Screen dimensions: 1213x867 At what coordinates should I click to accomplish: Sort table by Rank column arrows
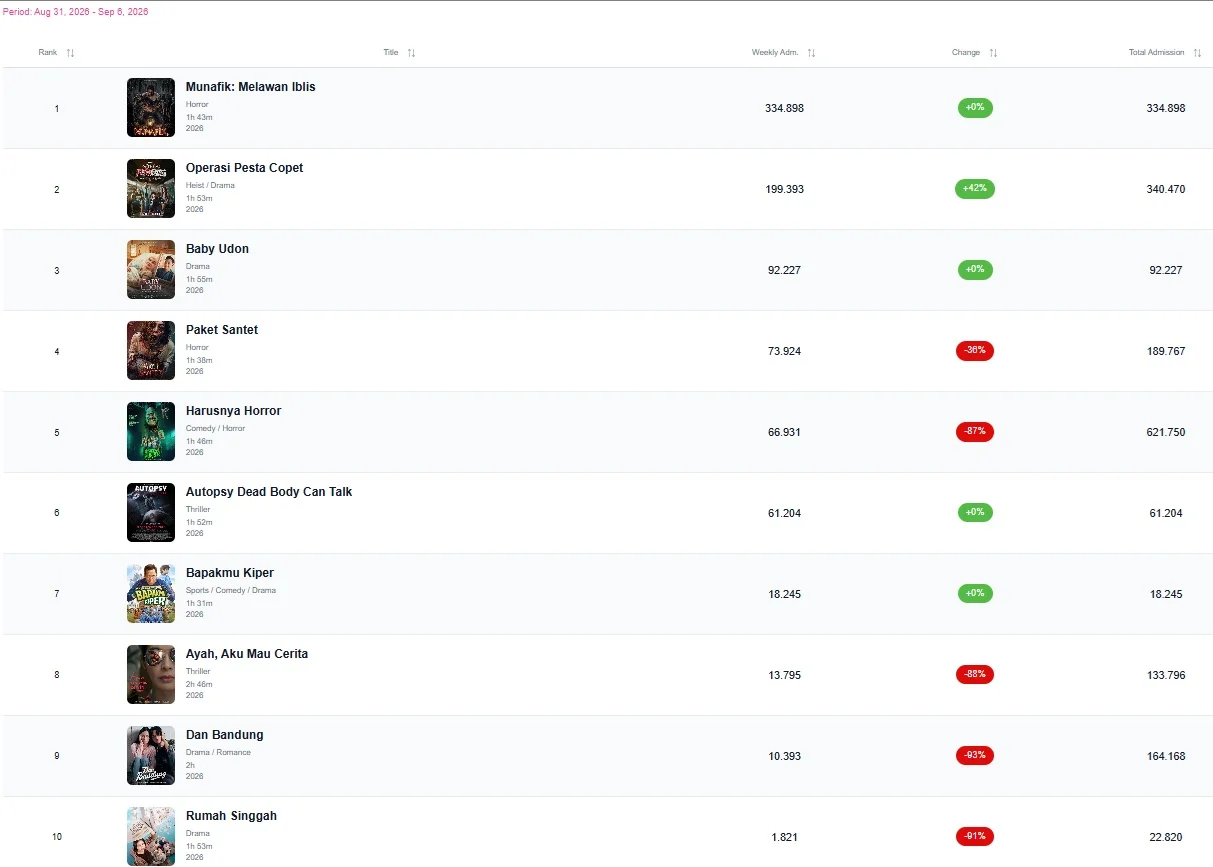point(70,53)
